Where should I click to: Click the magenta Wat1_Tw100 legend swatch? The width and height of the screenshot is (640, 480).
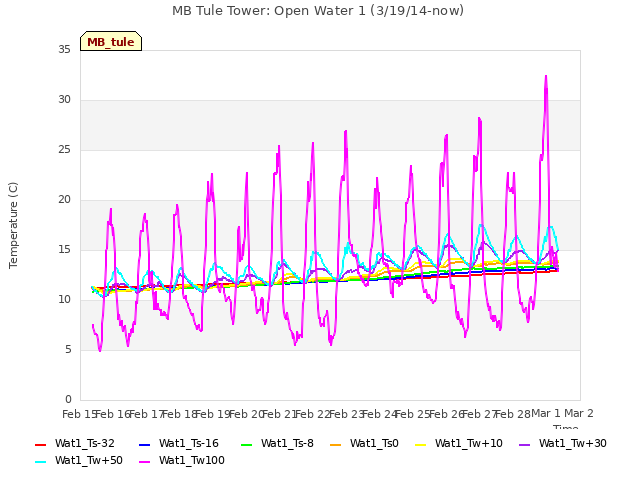[144, 462]
